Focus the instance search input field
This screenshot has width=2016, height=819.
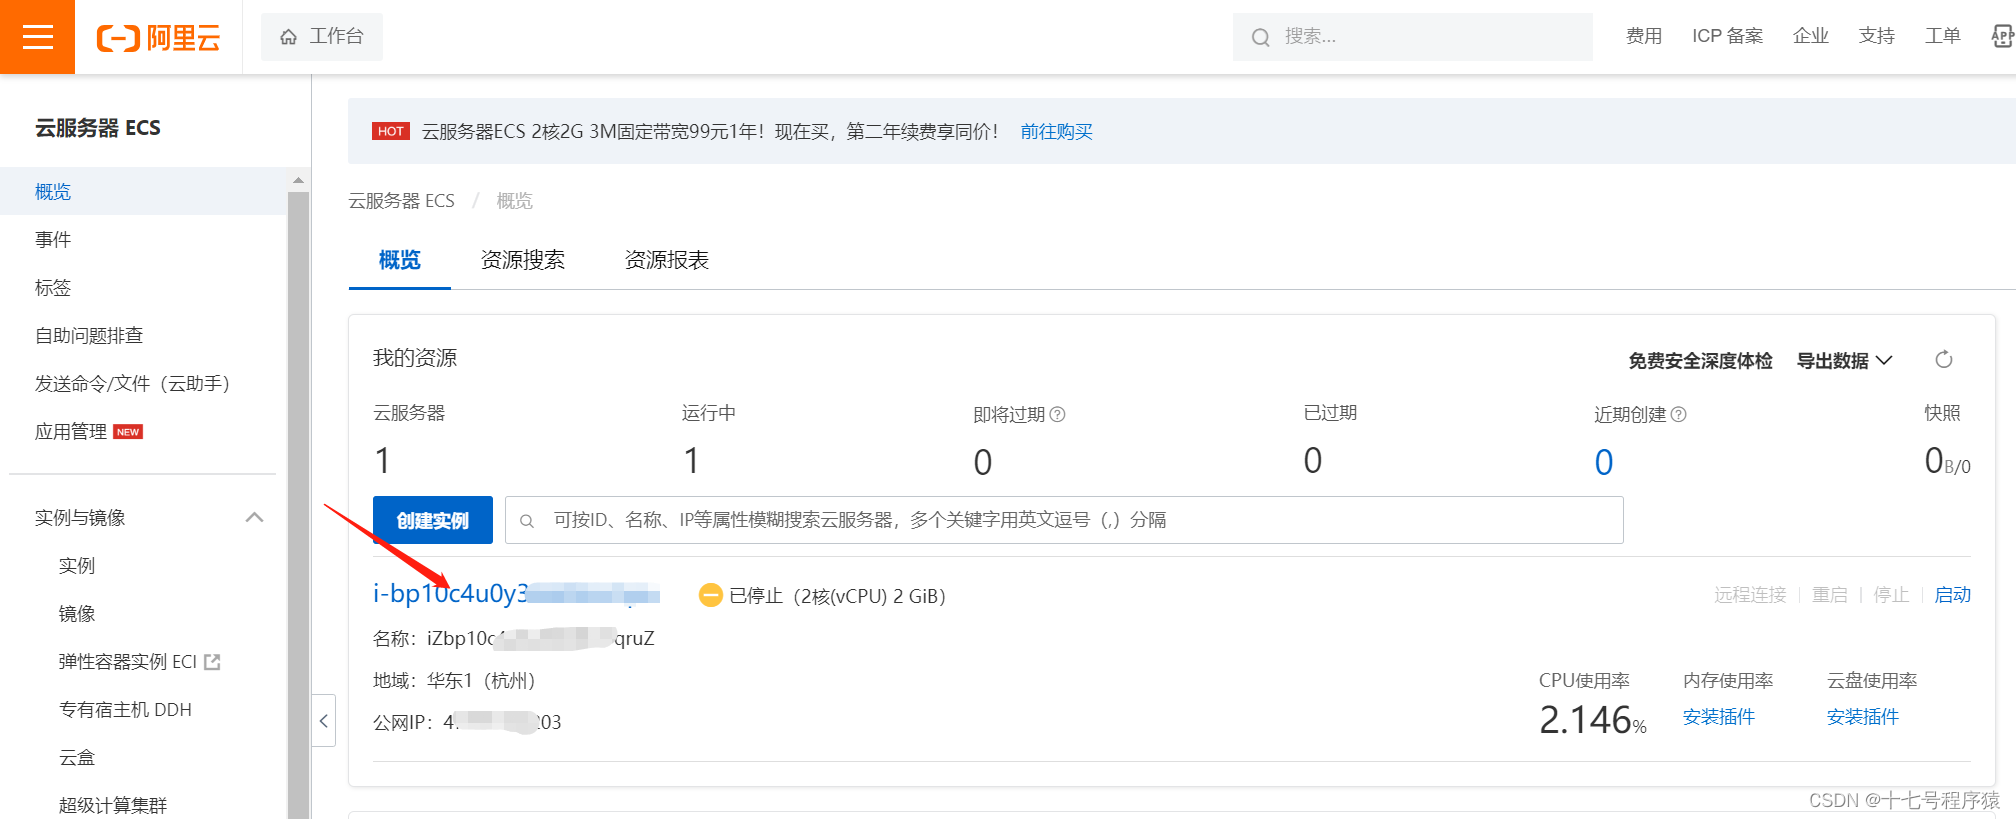(1064, 520)
